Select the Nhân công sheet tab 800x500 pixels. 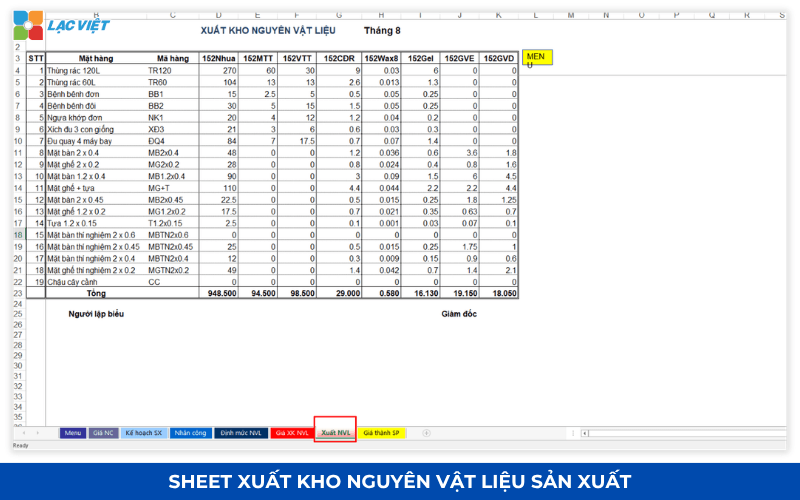pos(190,433)
